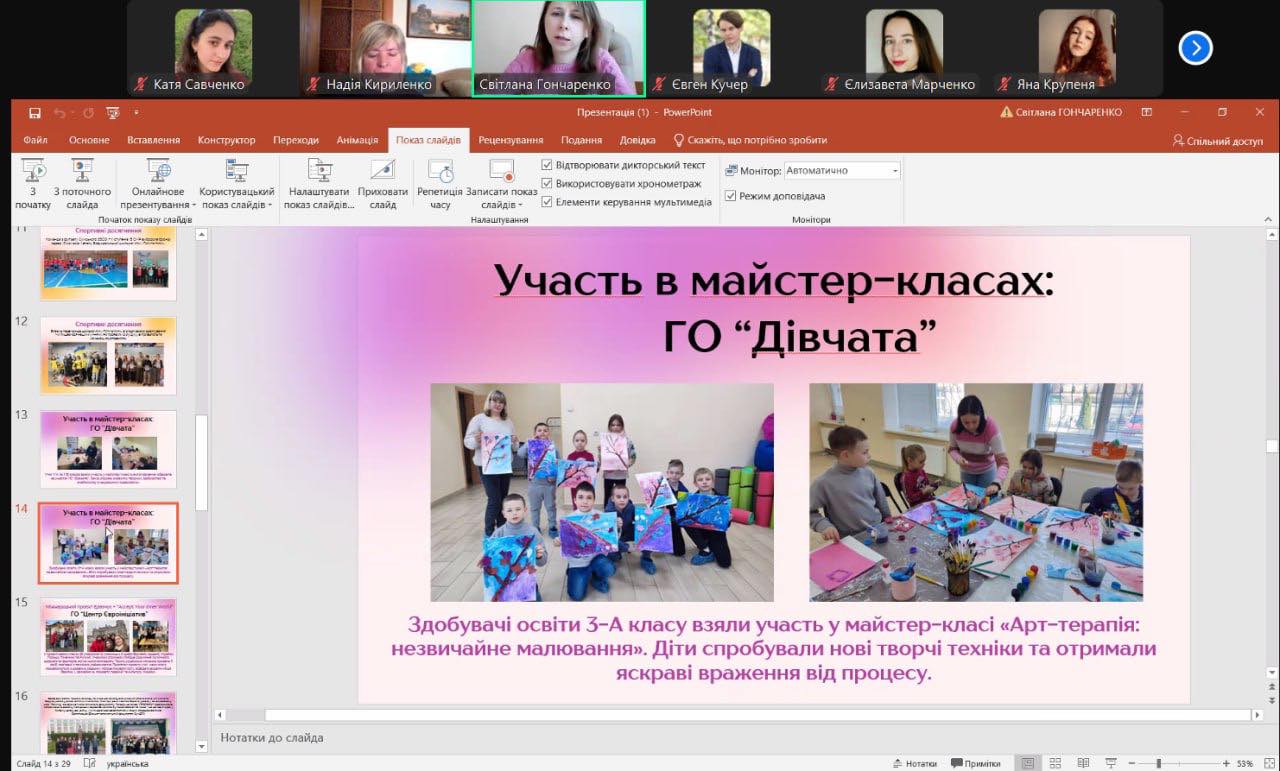Select slide 12 thumbnail
Image resolution: width=1280 pixels, height=771 pixels.
coord(108,356)
